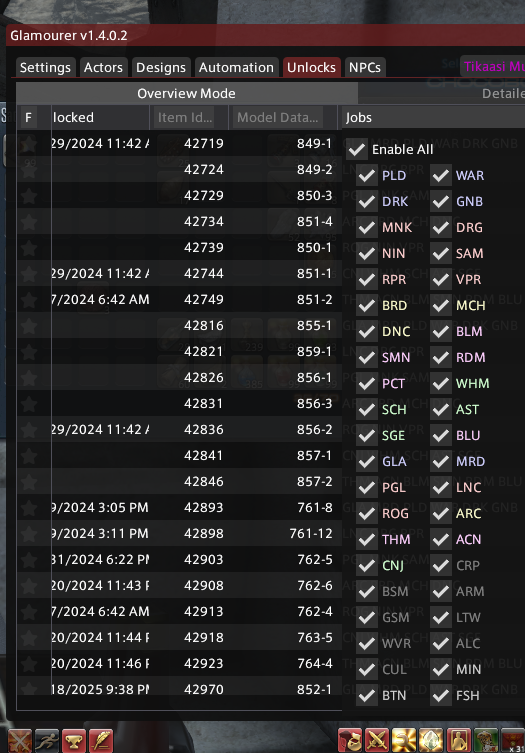Uncheck the CRP job checkbox

coord(441,565)
